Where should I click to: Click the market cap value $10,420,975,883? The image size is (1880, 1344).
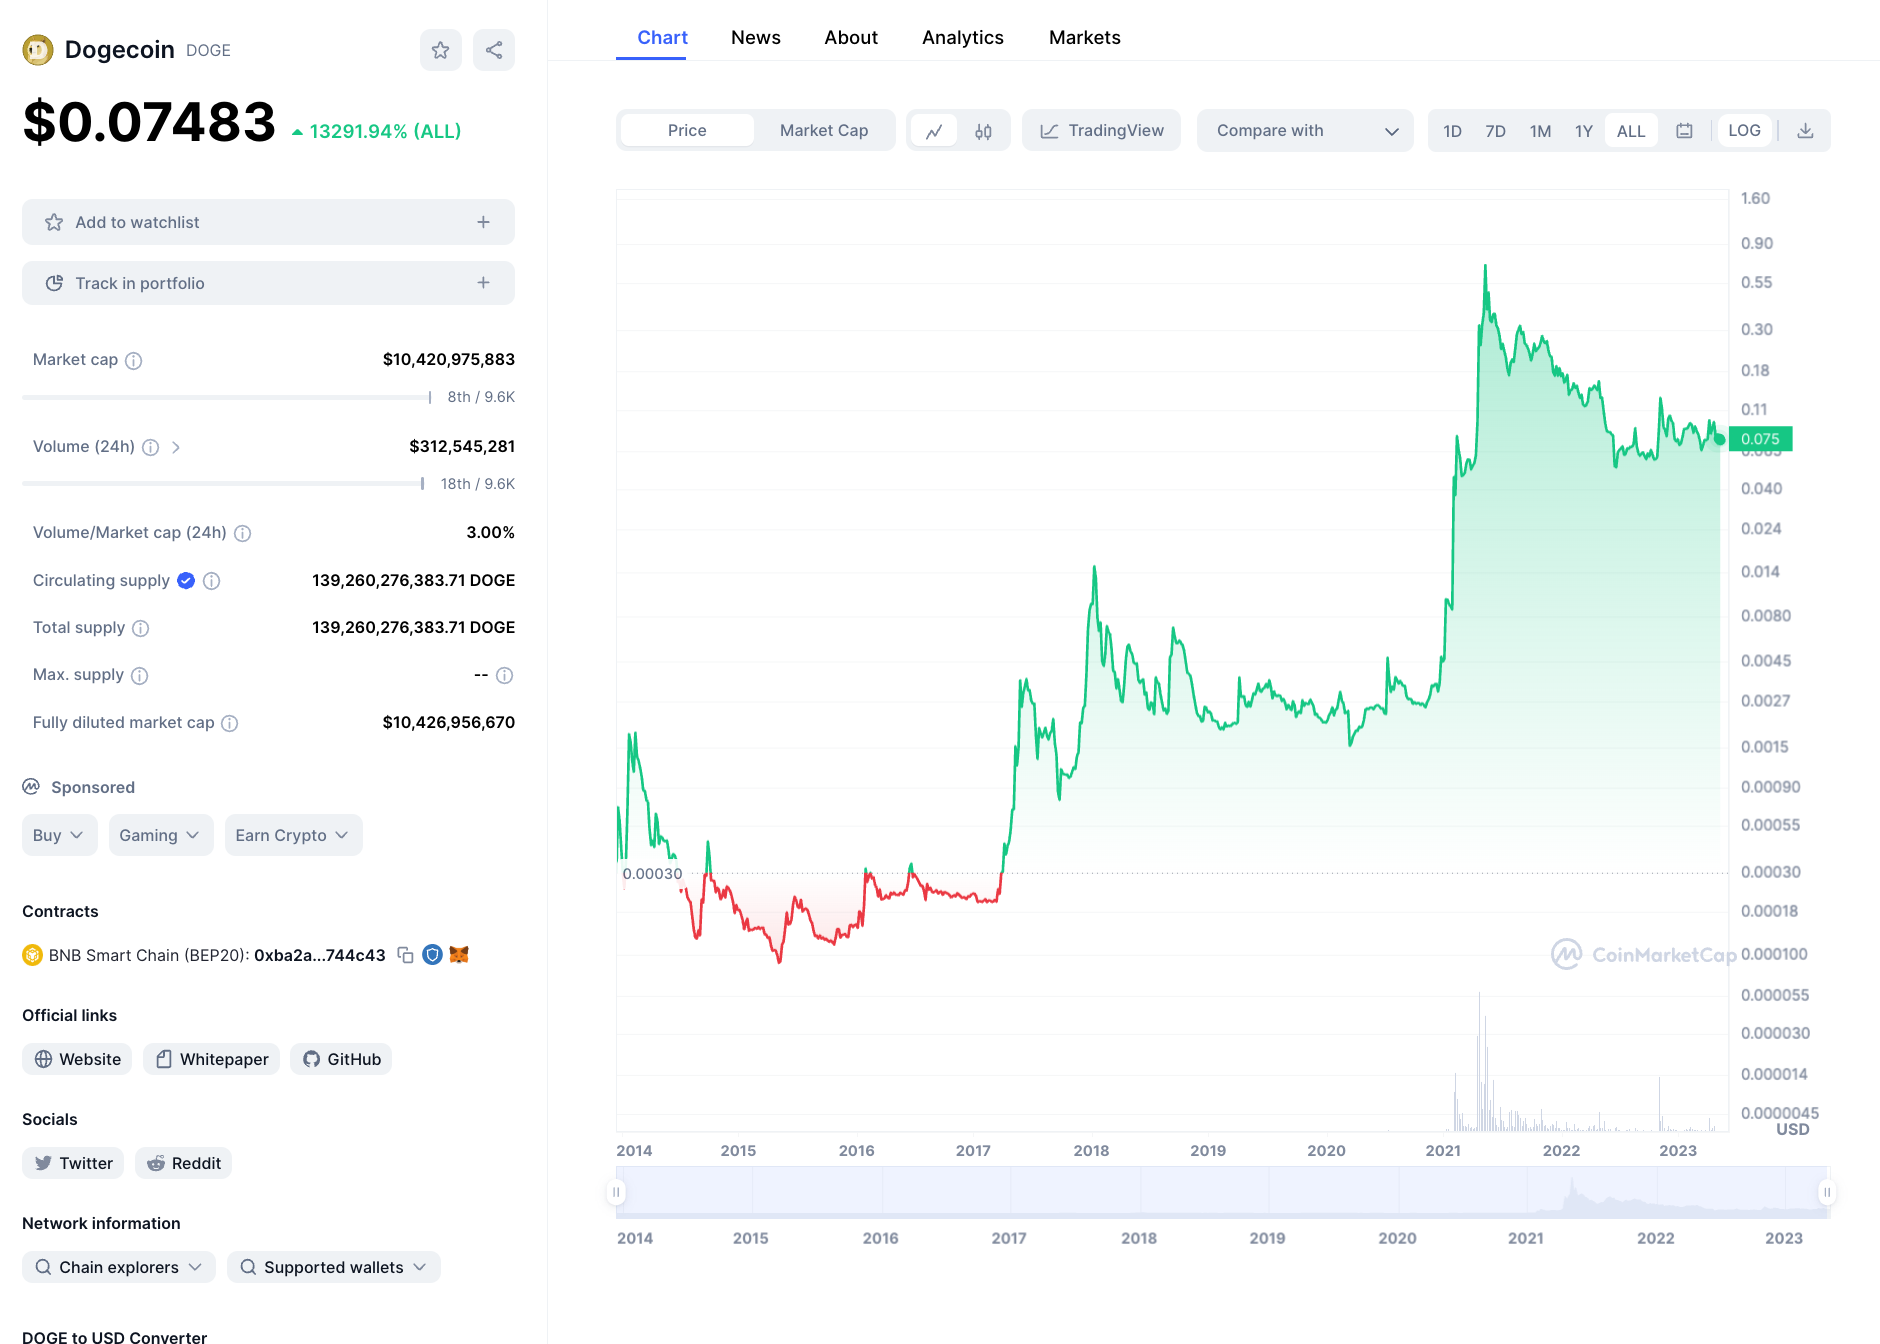(449, 359)
